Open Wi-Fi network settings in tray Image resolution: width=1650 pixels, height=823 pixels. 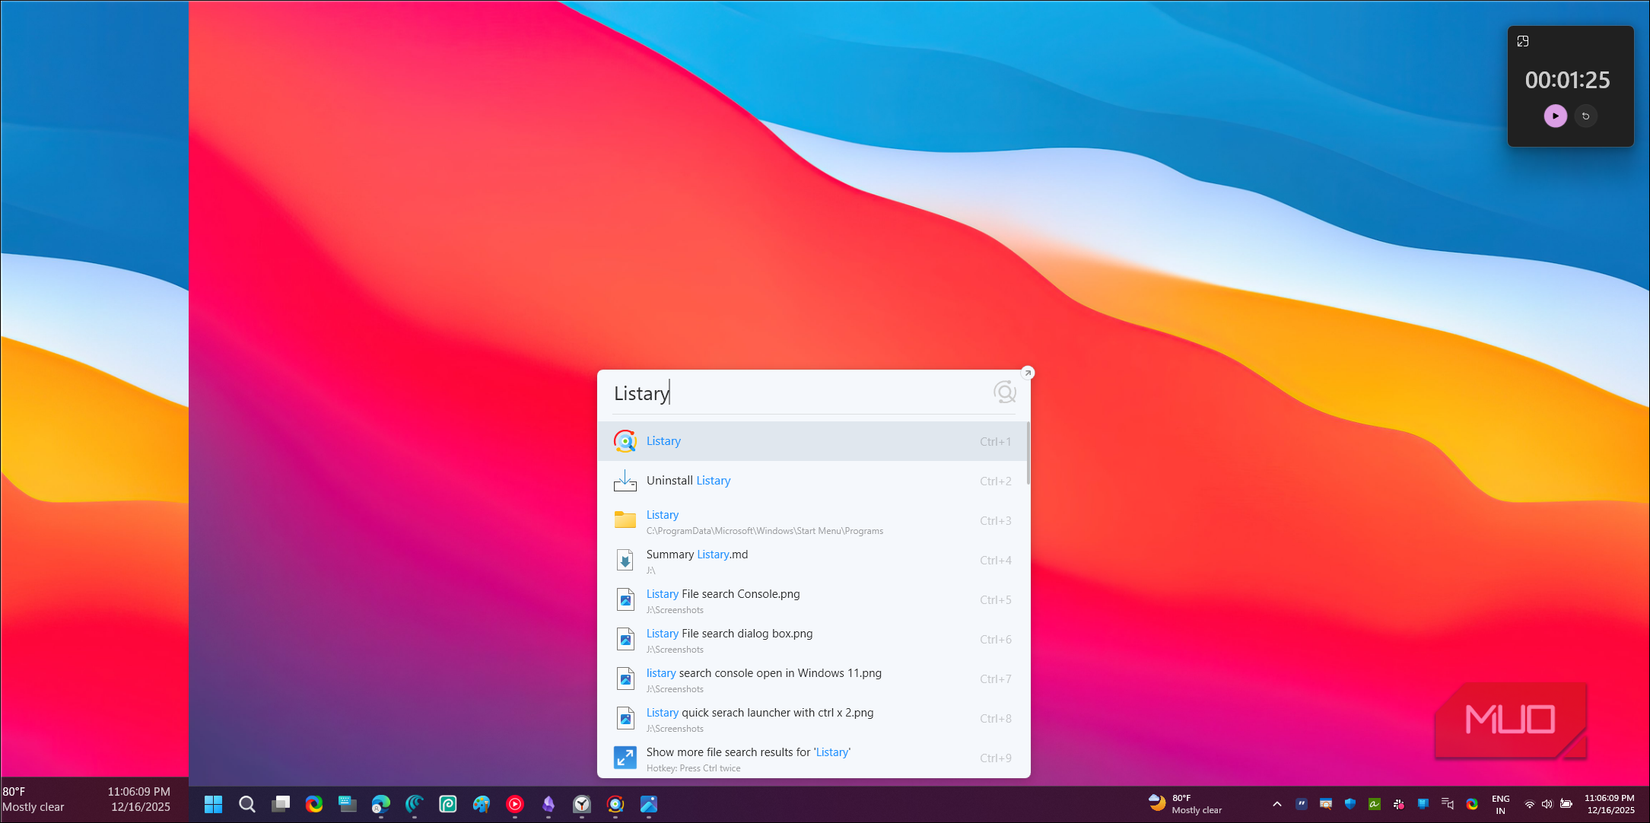tap(1529, 804)
